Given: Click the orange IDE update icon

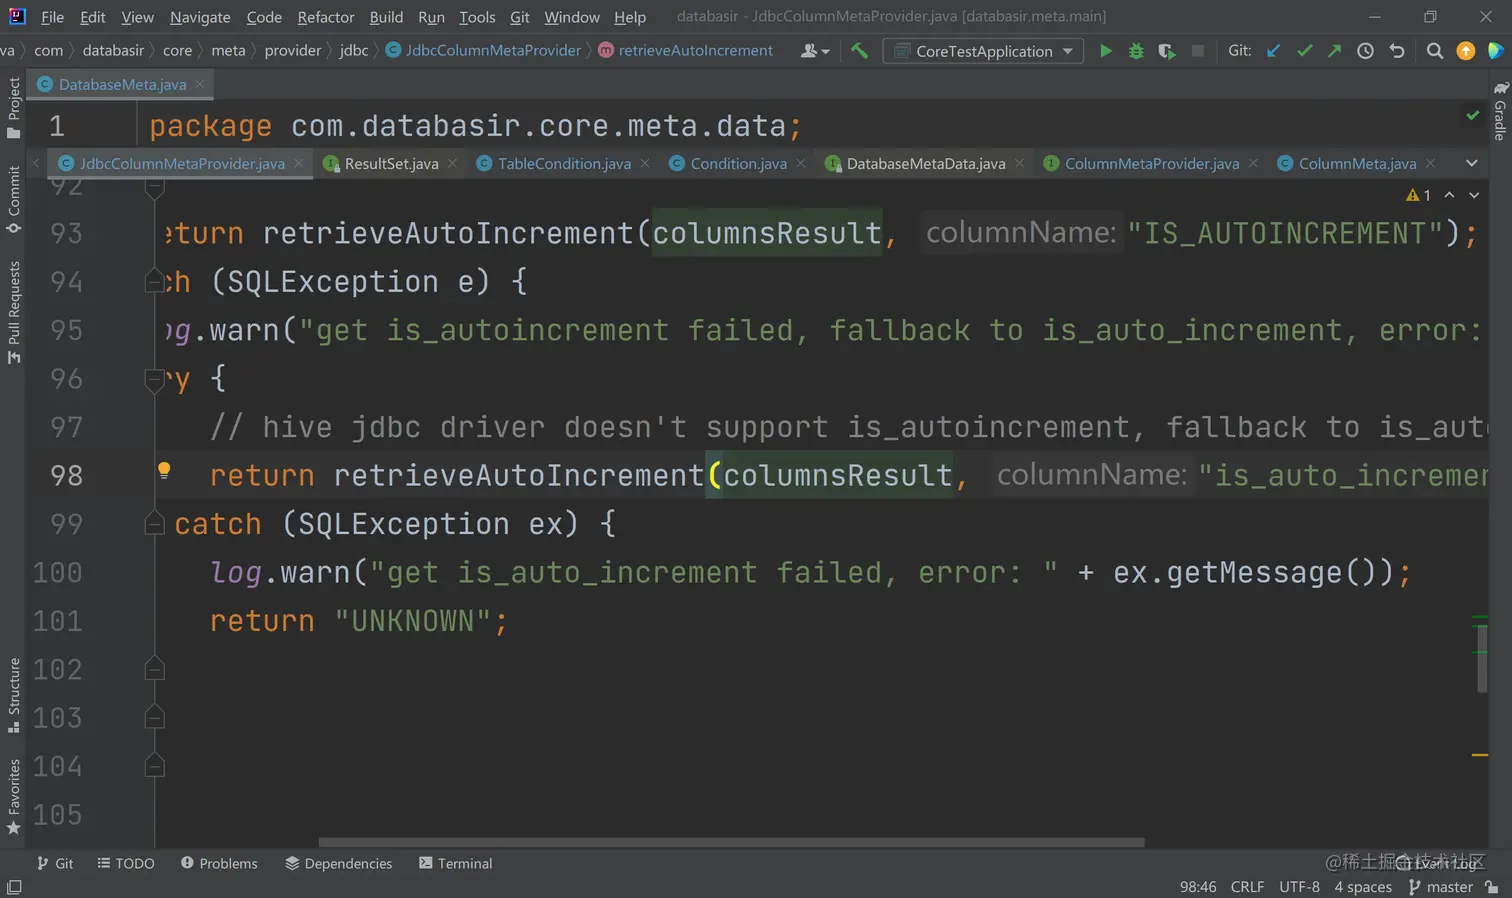Looking at the screenshot, I should point(1466,51).
